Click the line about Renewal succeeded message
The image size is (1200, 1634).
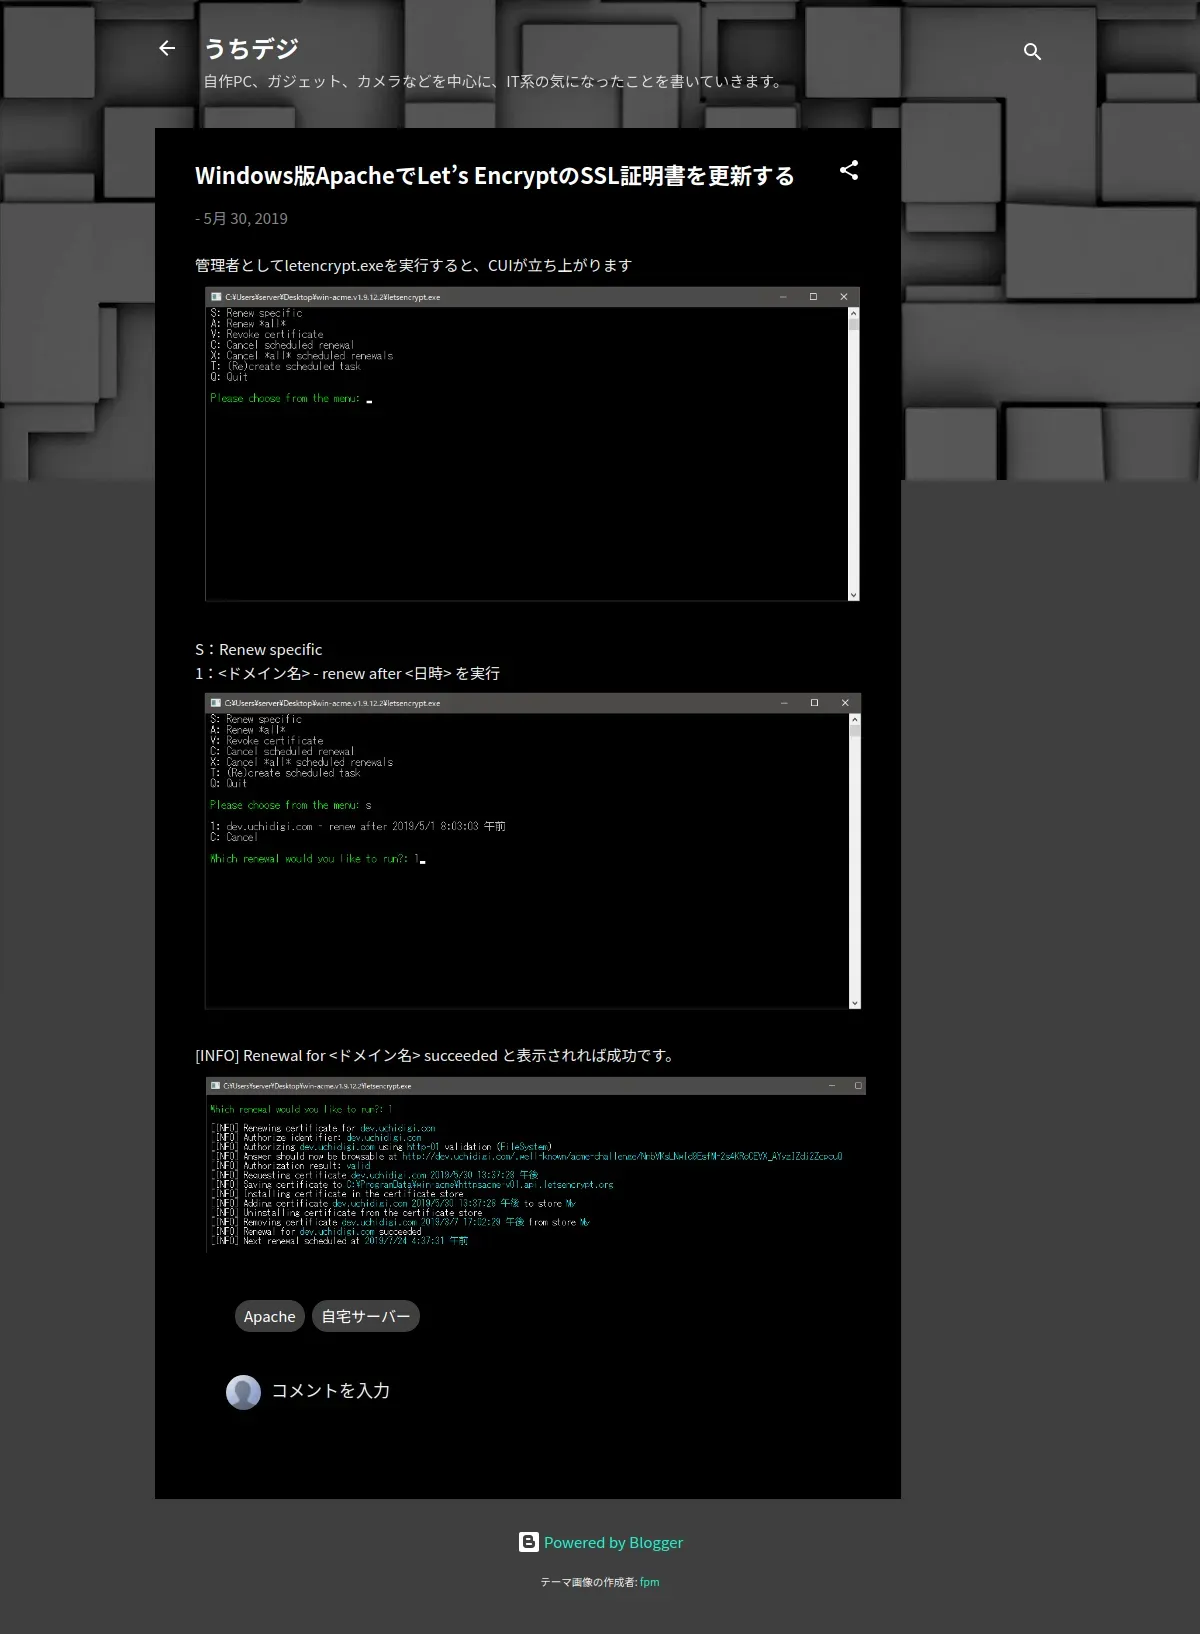[437, 1056]
